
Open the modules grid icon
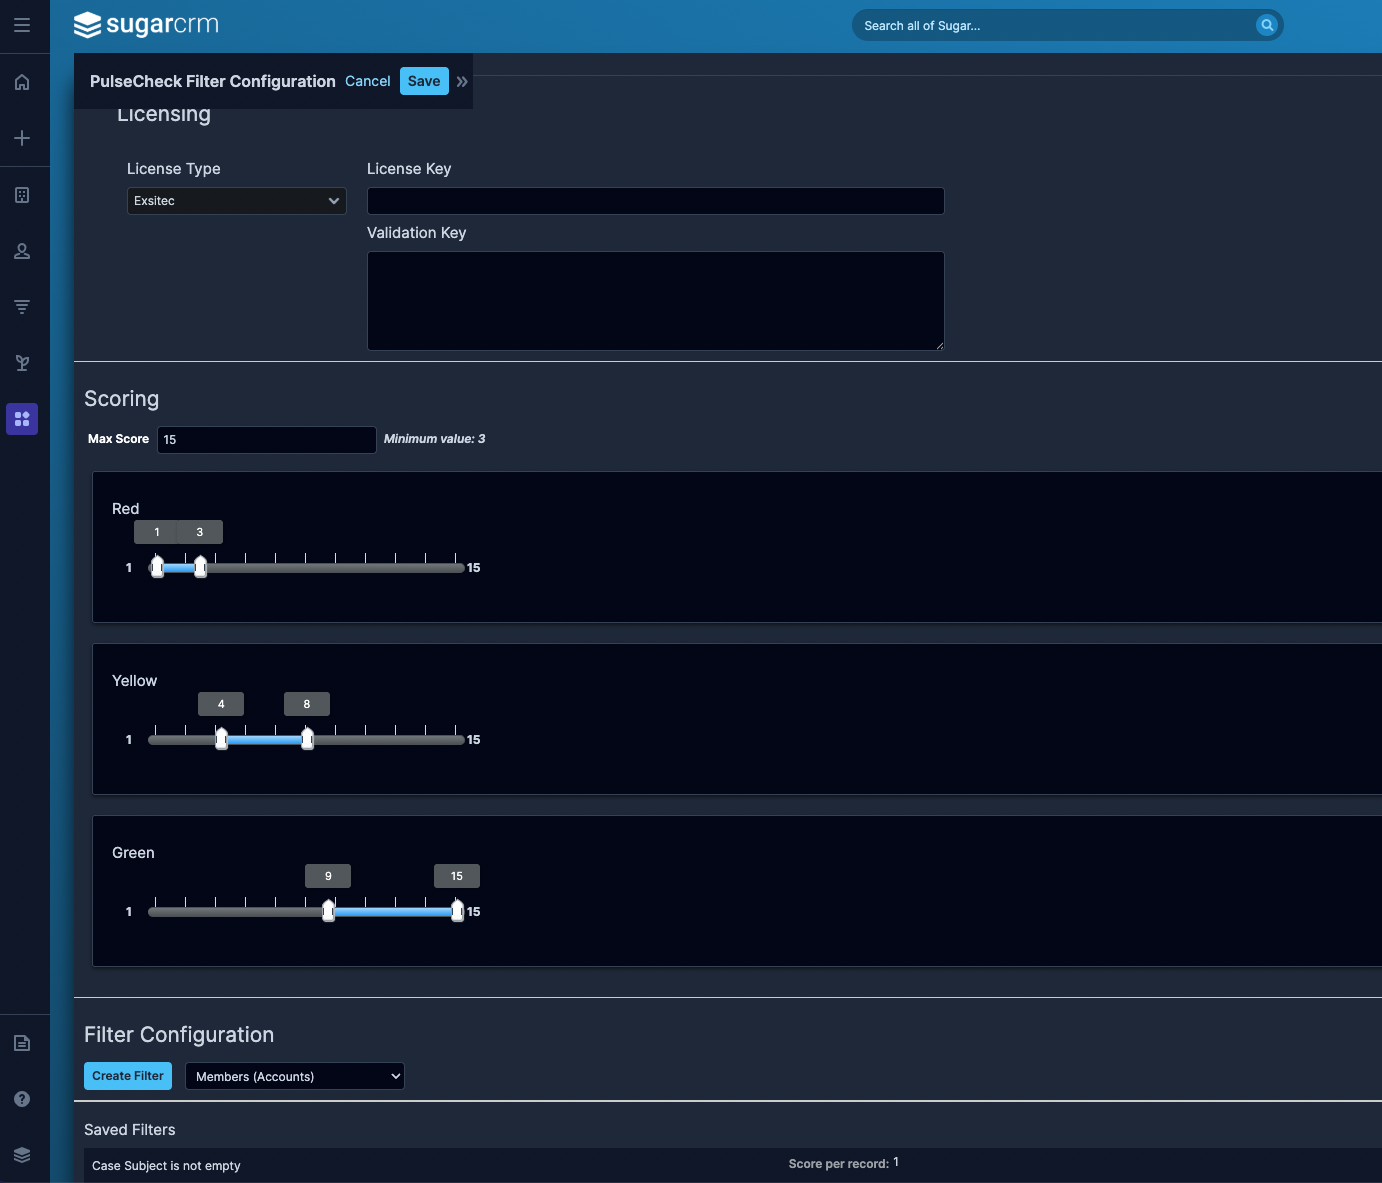[22, 419]
